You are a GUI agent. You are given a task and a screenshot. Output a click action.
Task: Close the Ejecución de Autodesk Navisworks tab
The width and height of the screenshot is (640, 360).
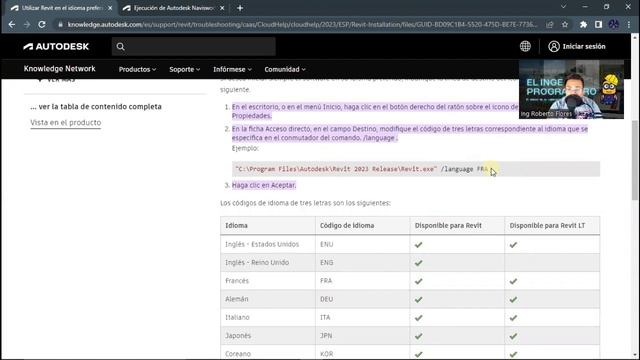pyautogui.click(x=222, y=8)
